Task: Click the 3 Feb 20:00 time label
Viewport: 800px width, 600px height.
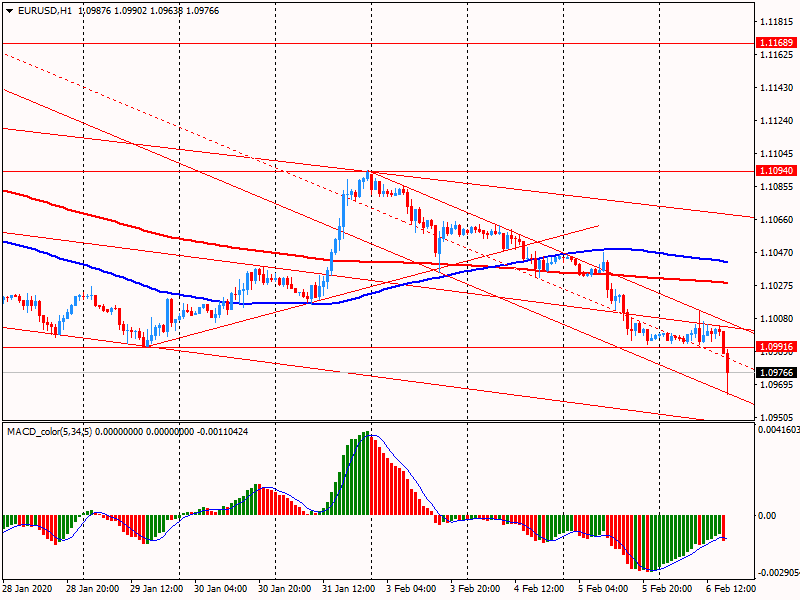Action: click(x=475, y=589)
